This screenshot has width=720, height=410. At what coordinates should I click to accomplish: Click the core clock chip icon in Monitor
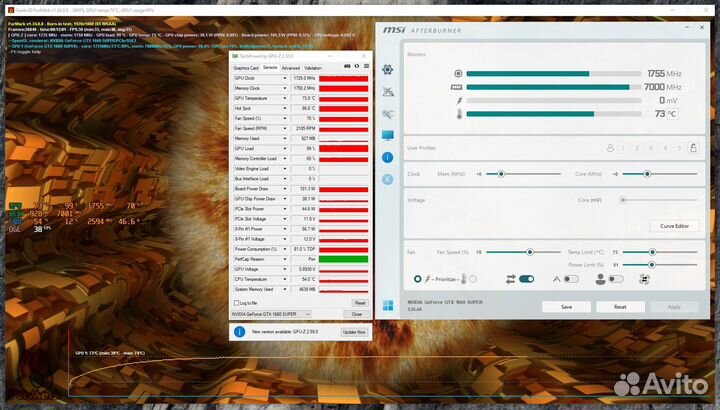pyautogui.click(x=458, y=73)
